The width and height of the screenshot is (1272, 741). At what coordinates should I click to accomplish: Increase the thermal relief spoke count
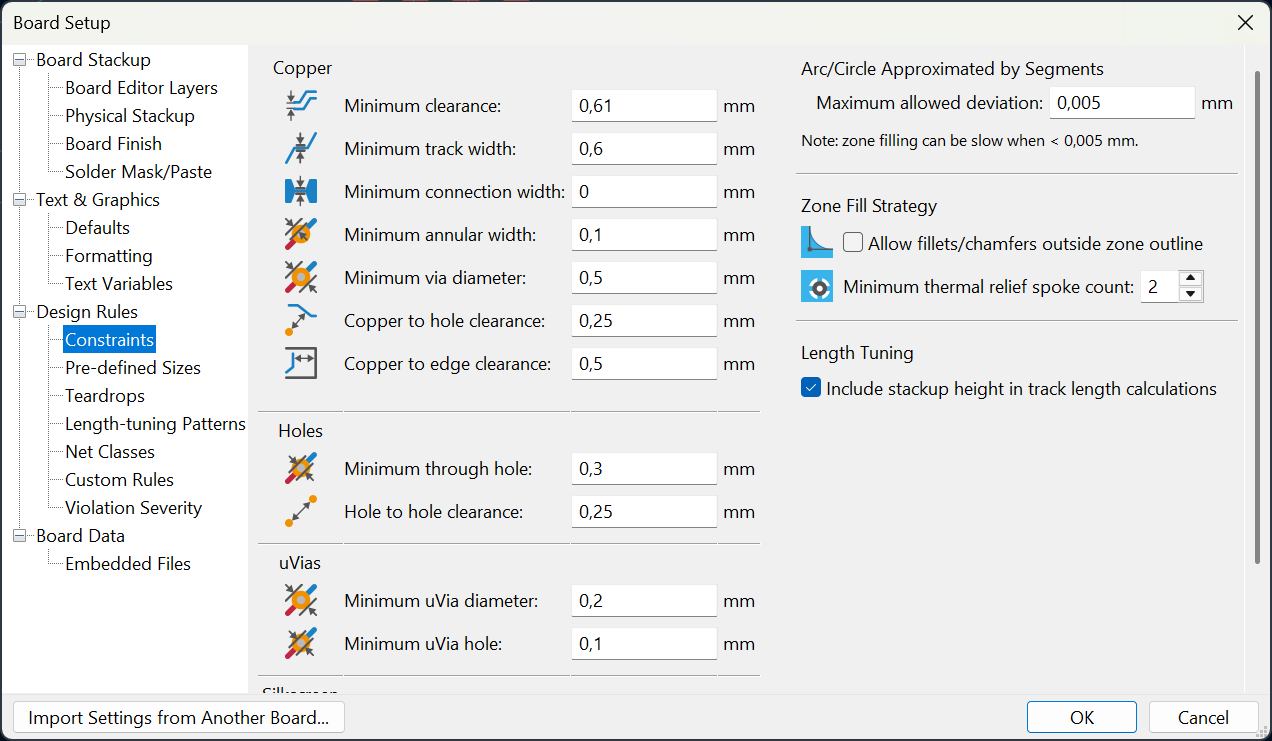click(x=1190, y=279)
